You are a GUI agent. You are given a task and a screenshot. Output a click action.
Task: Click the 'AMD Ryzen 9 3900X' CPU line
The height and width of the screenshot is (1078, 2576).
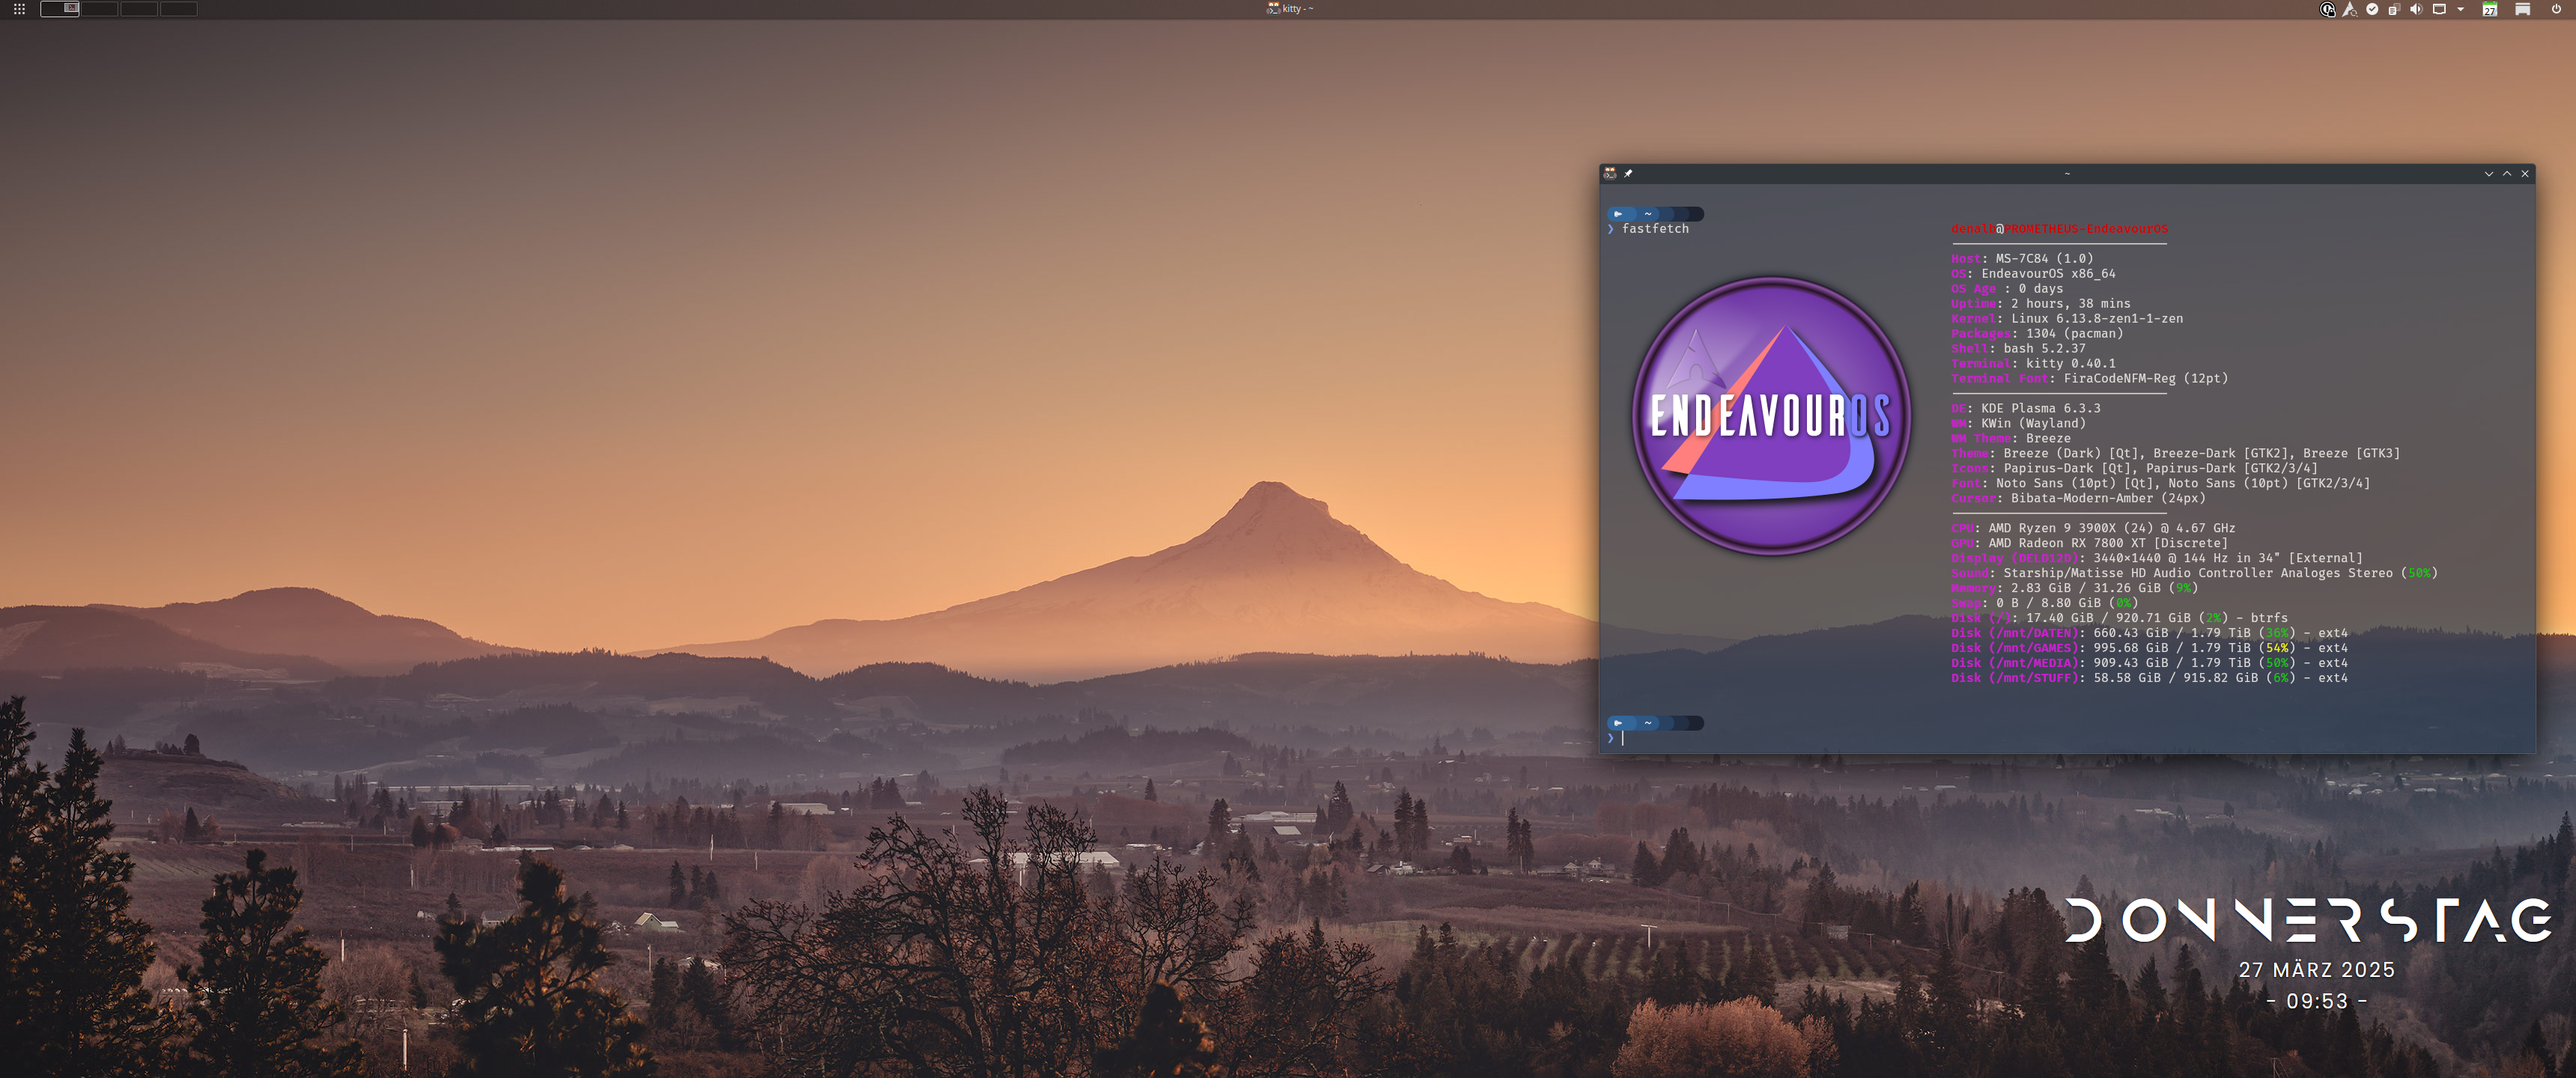pyautogui.click(x=2093, y=529)
